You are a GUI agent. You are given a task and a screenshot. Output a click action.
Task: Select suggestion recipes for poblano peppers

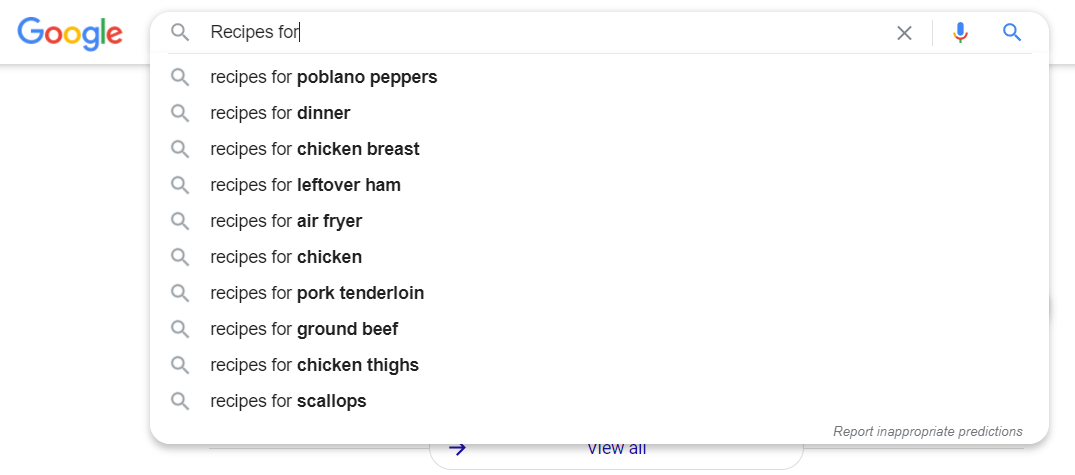click(599, 77)
